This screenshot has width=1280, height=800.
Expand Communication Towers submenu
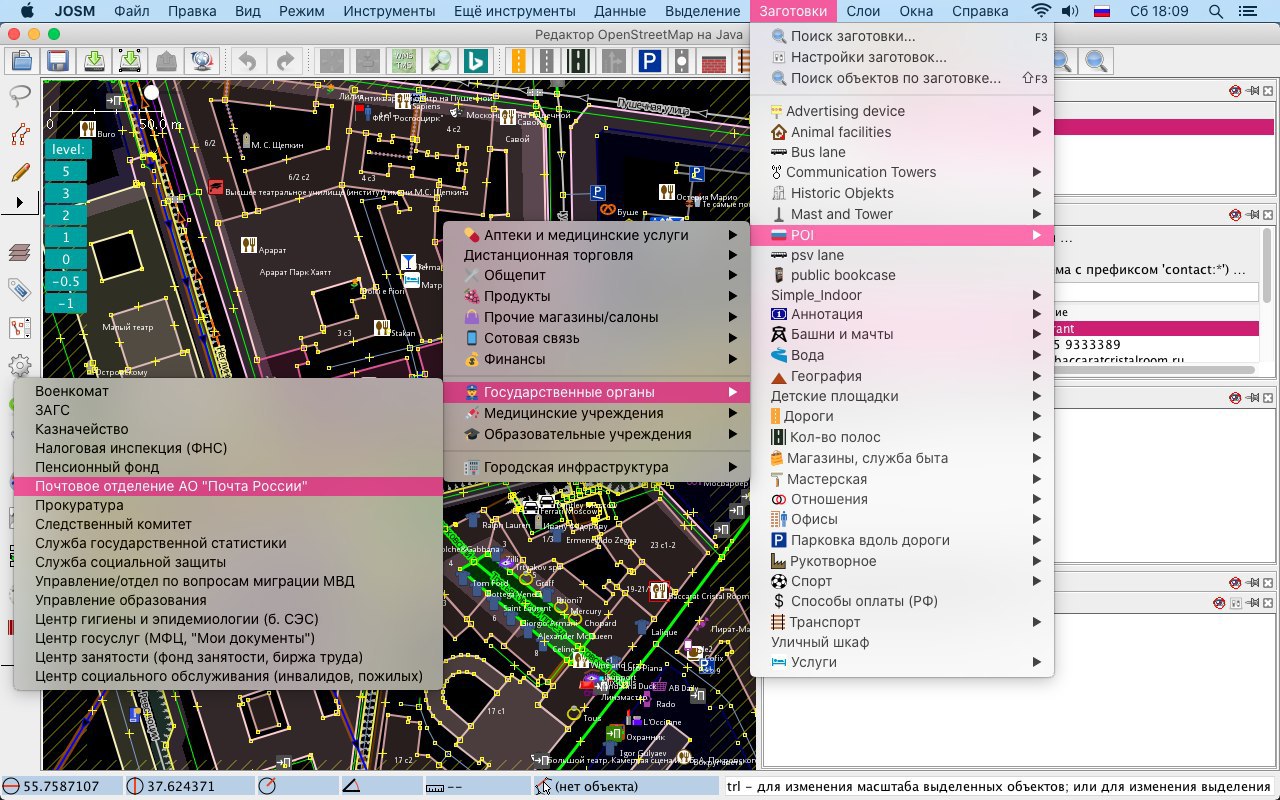click(903, 172)
